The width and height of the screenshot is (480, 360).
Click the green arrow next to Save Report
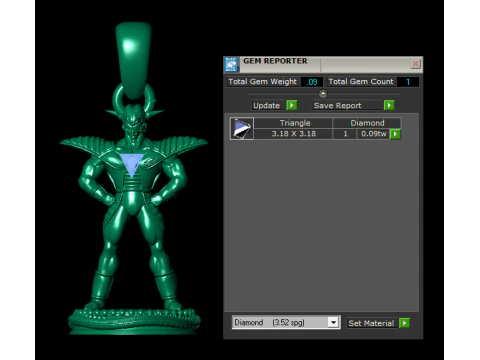[x=389, y=105]
